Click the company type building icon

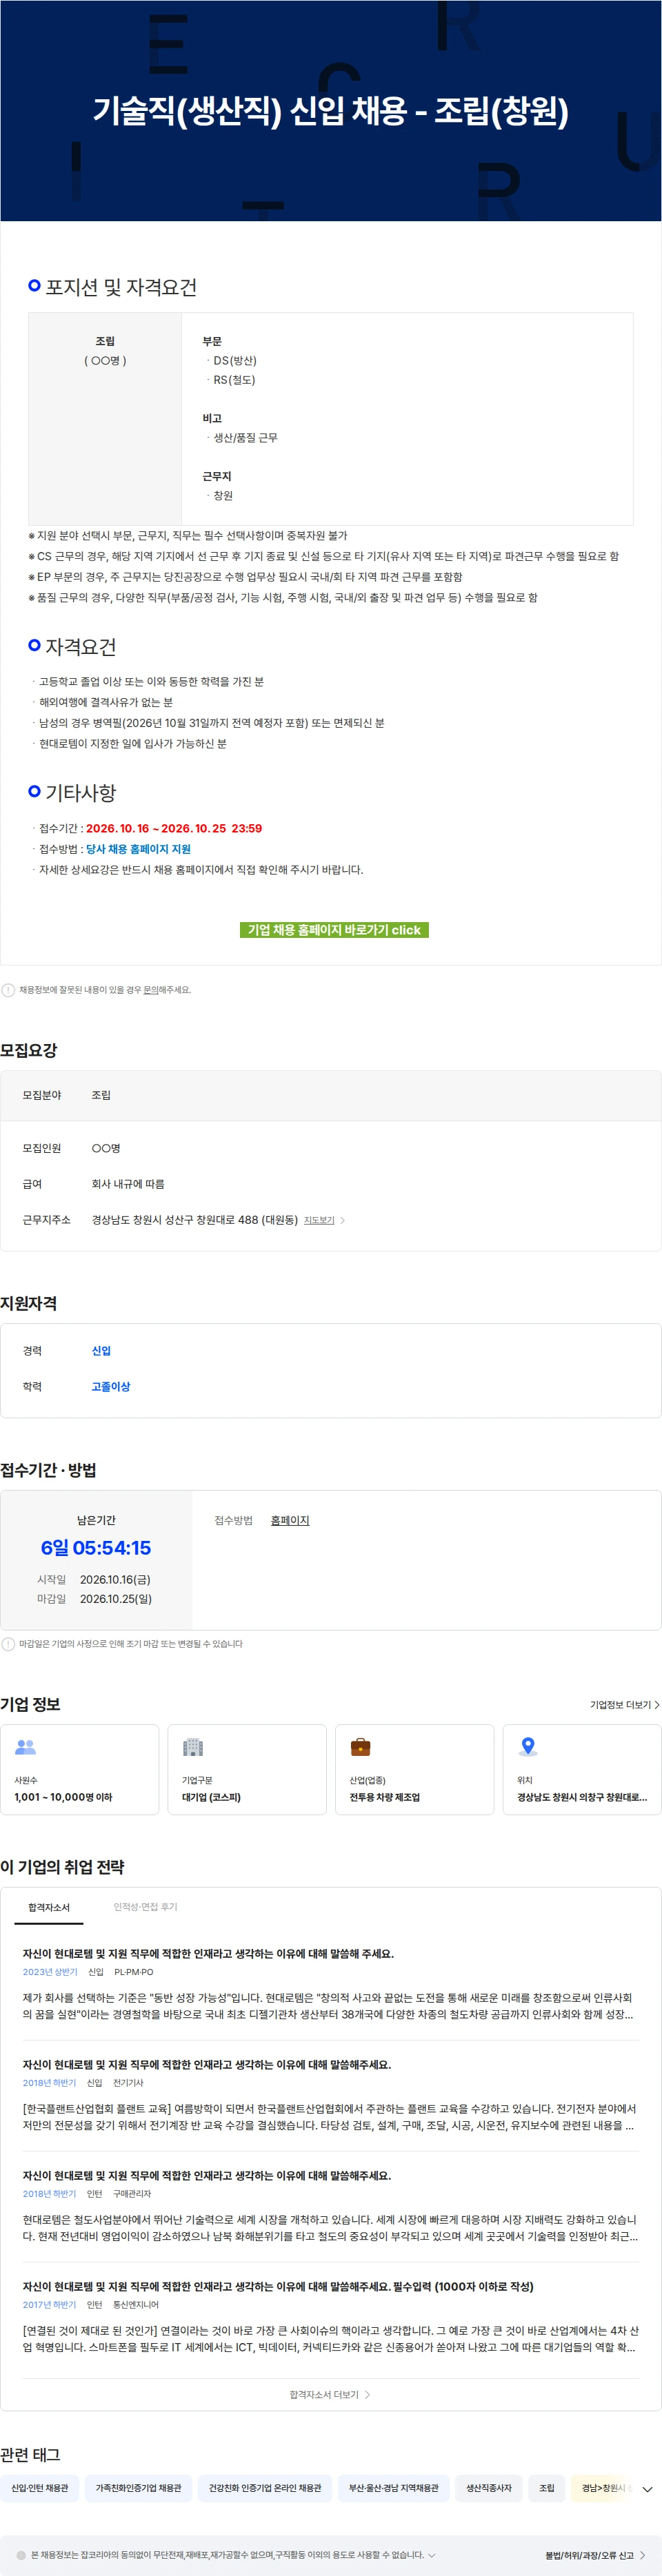coord(193,1747)
